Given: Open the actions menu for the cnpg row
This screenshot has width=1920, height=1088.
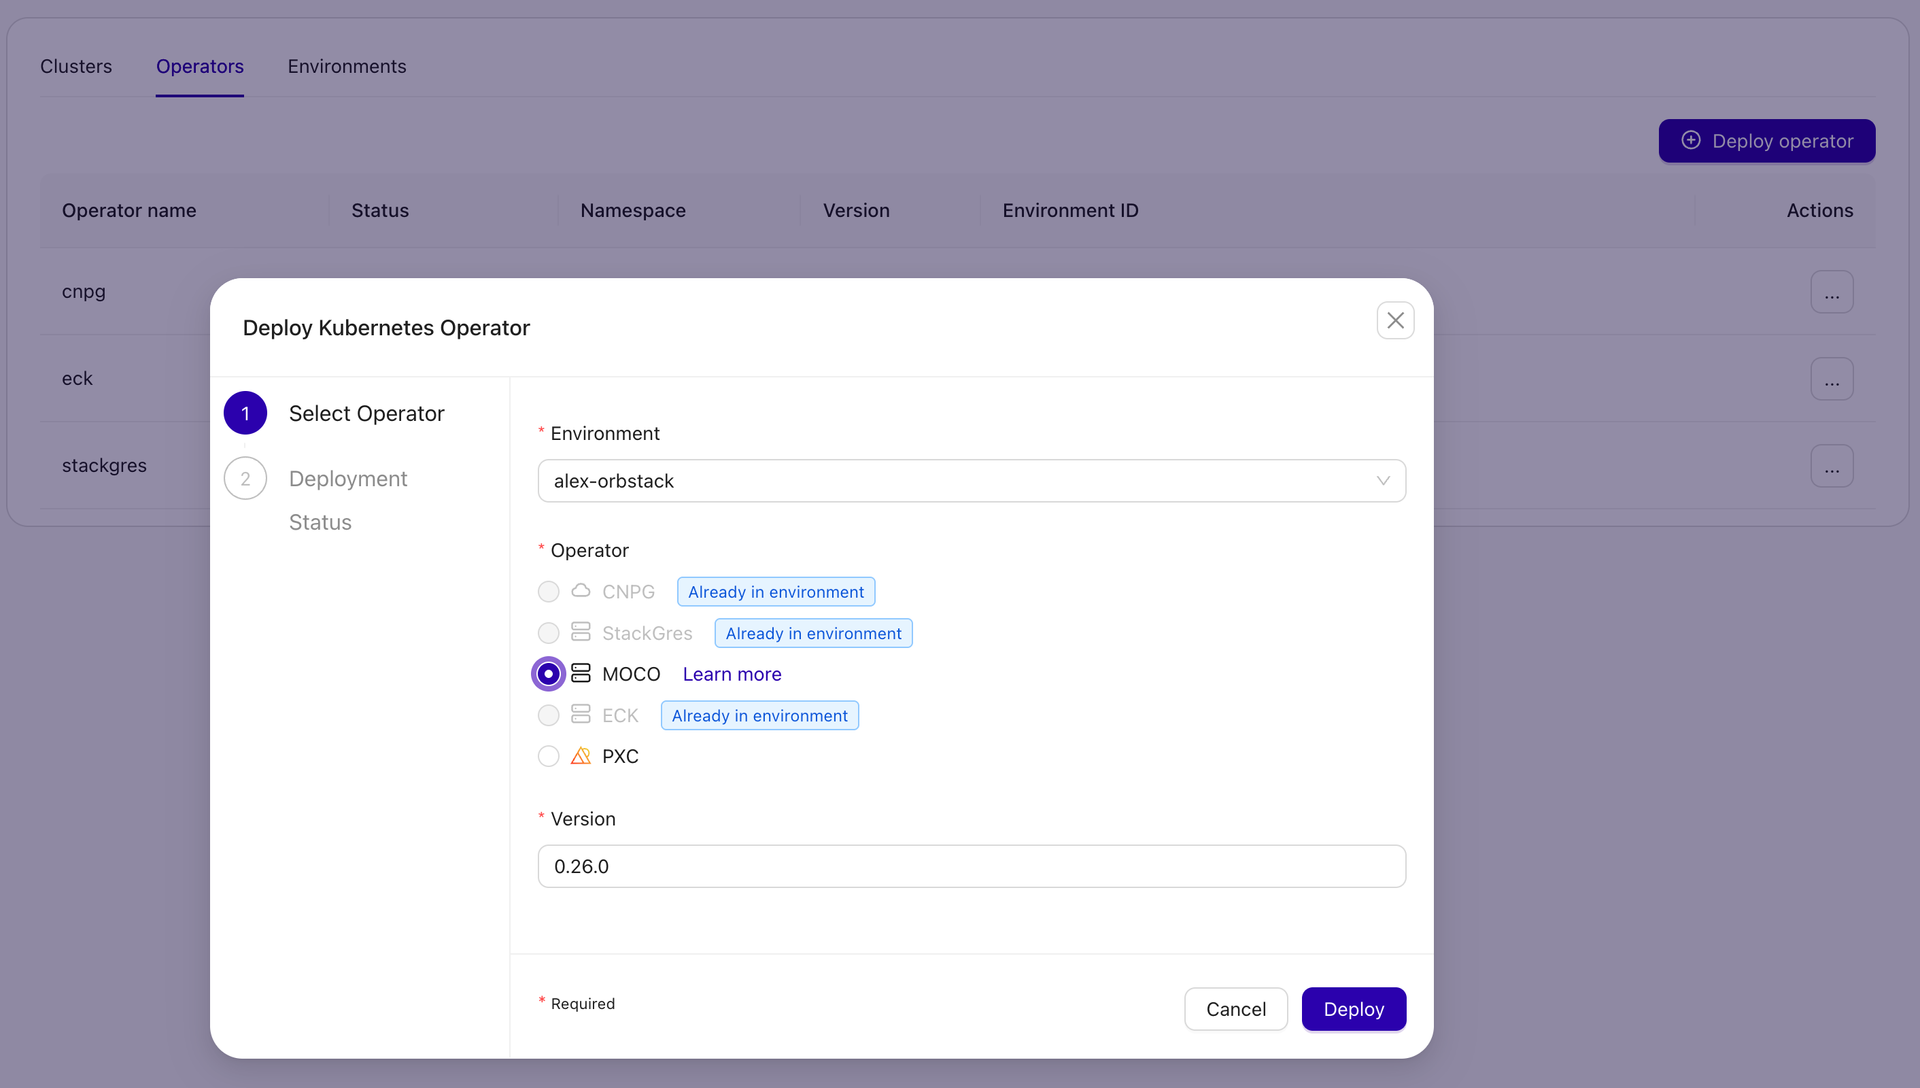Looking at the screenshot, I should tap(1832, 292).
